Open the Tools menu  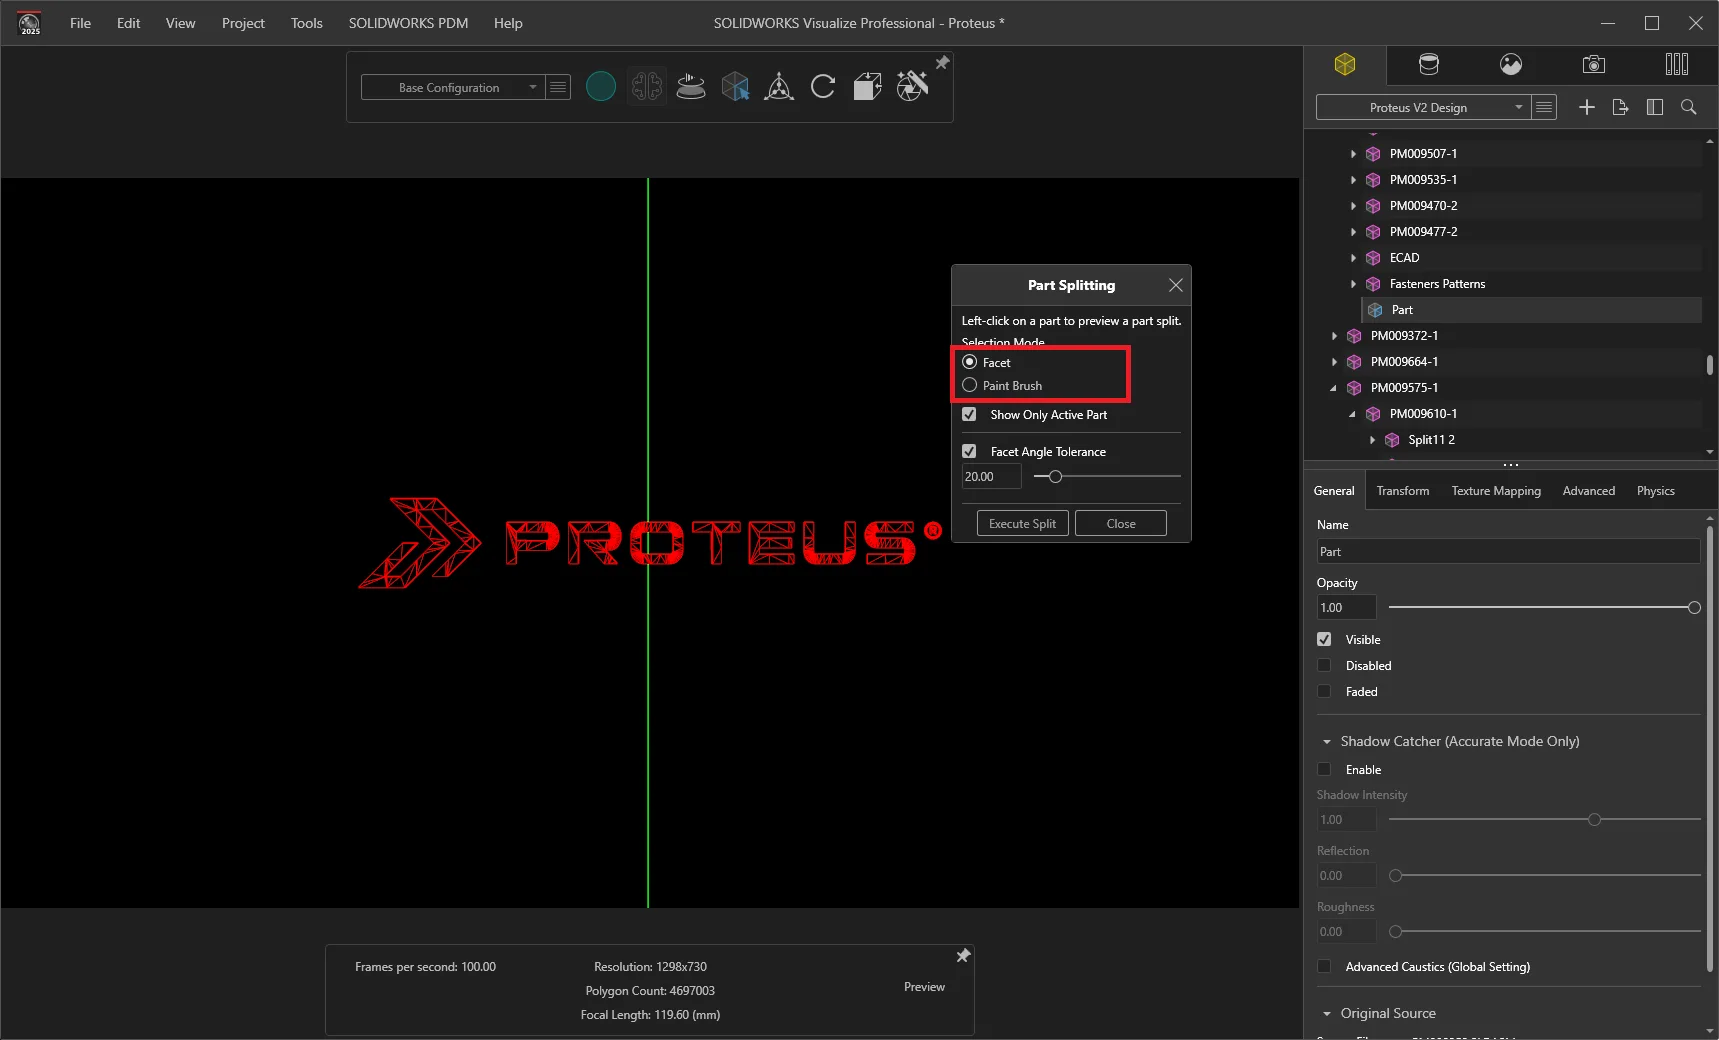tap(306, 23)
